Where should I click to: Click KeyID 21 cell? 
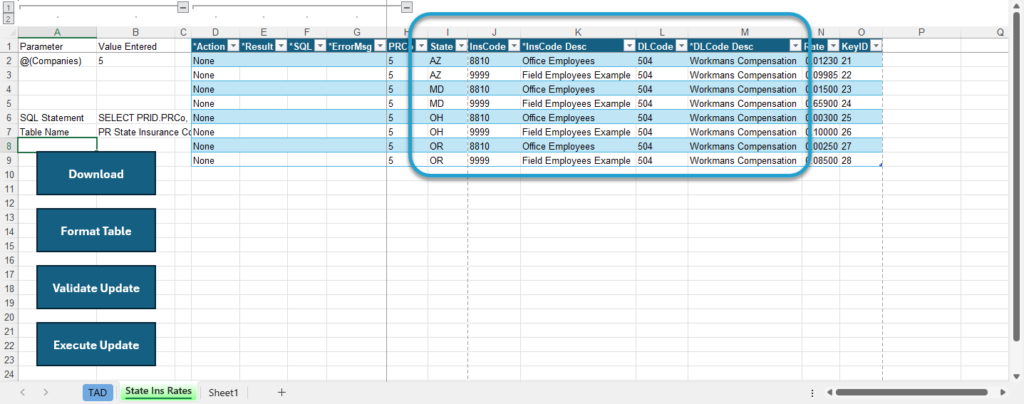point(861,61)
